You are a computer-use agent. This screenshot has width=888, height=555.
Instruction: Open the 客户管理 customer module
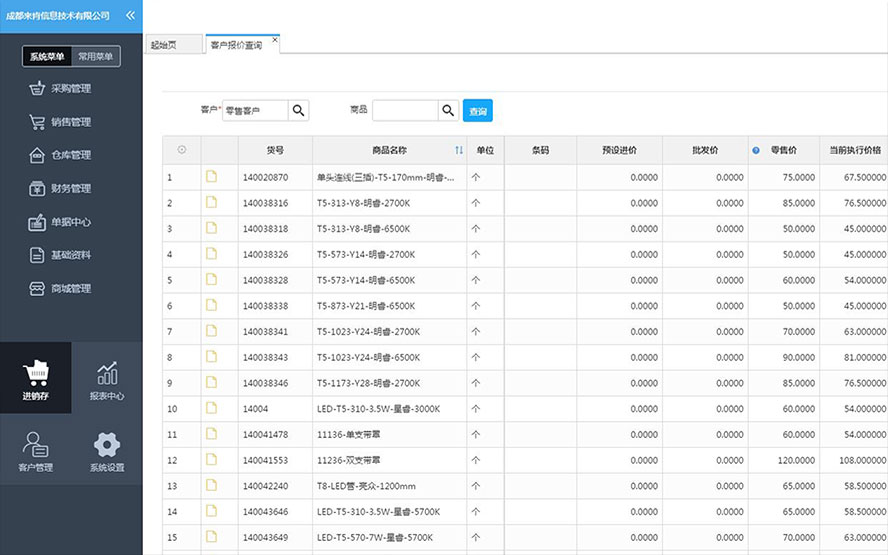(36, 451)
